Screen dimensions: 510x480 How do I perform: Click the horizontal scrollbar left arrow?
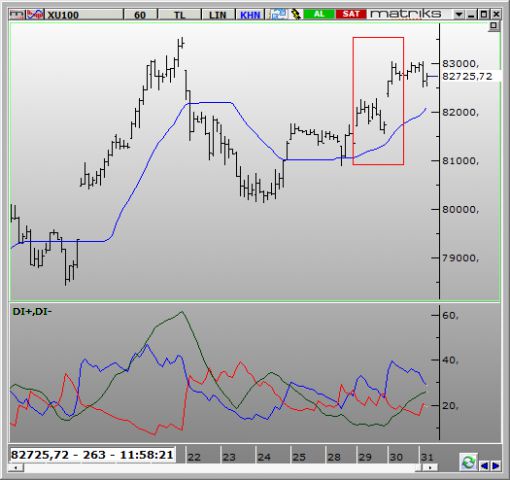(x=15, y=468)
